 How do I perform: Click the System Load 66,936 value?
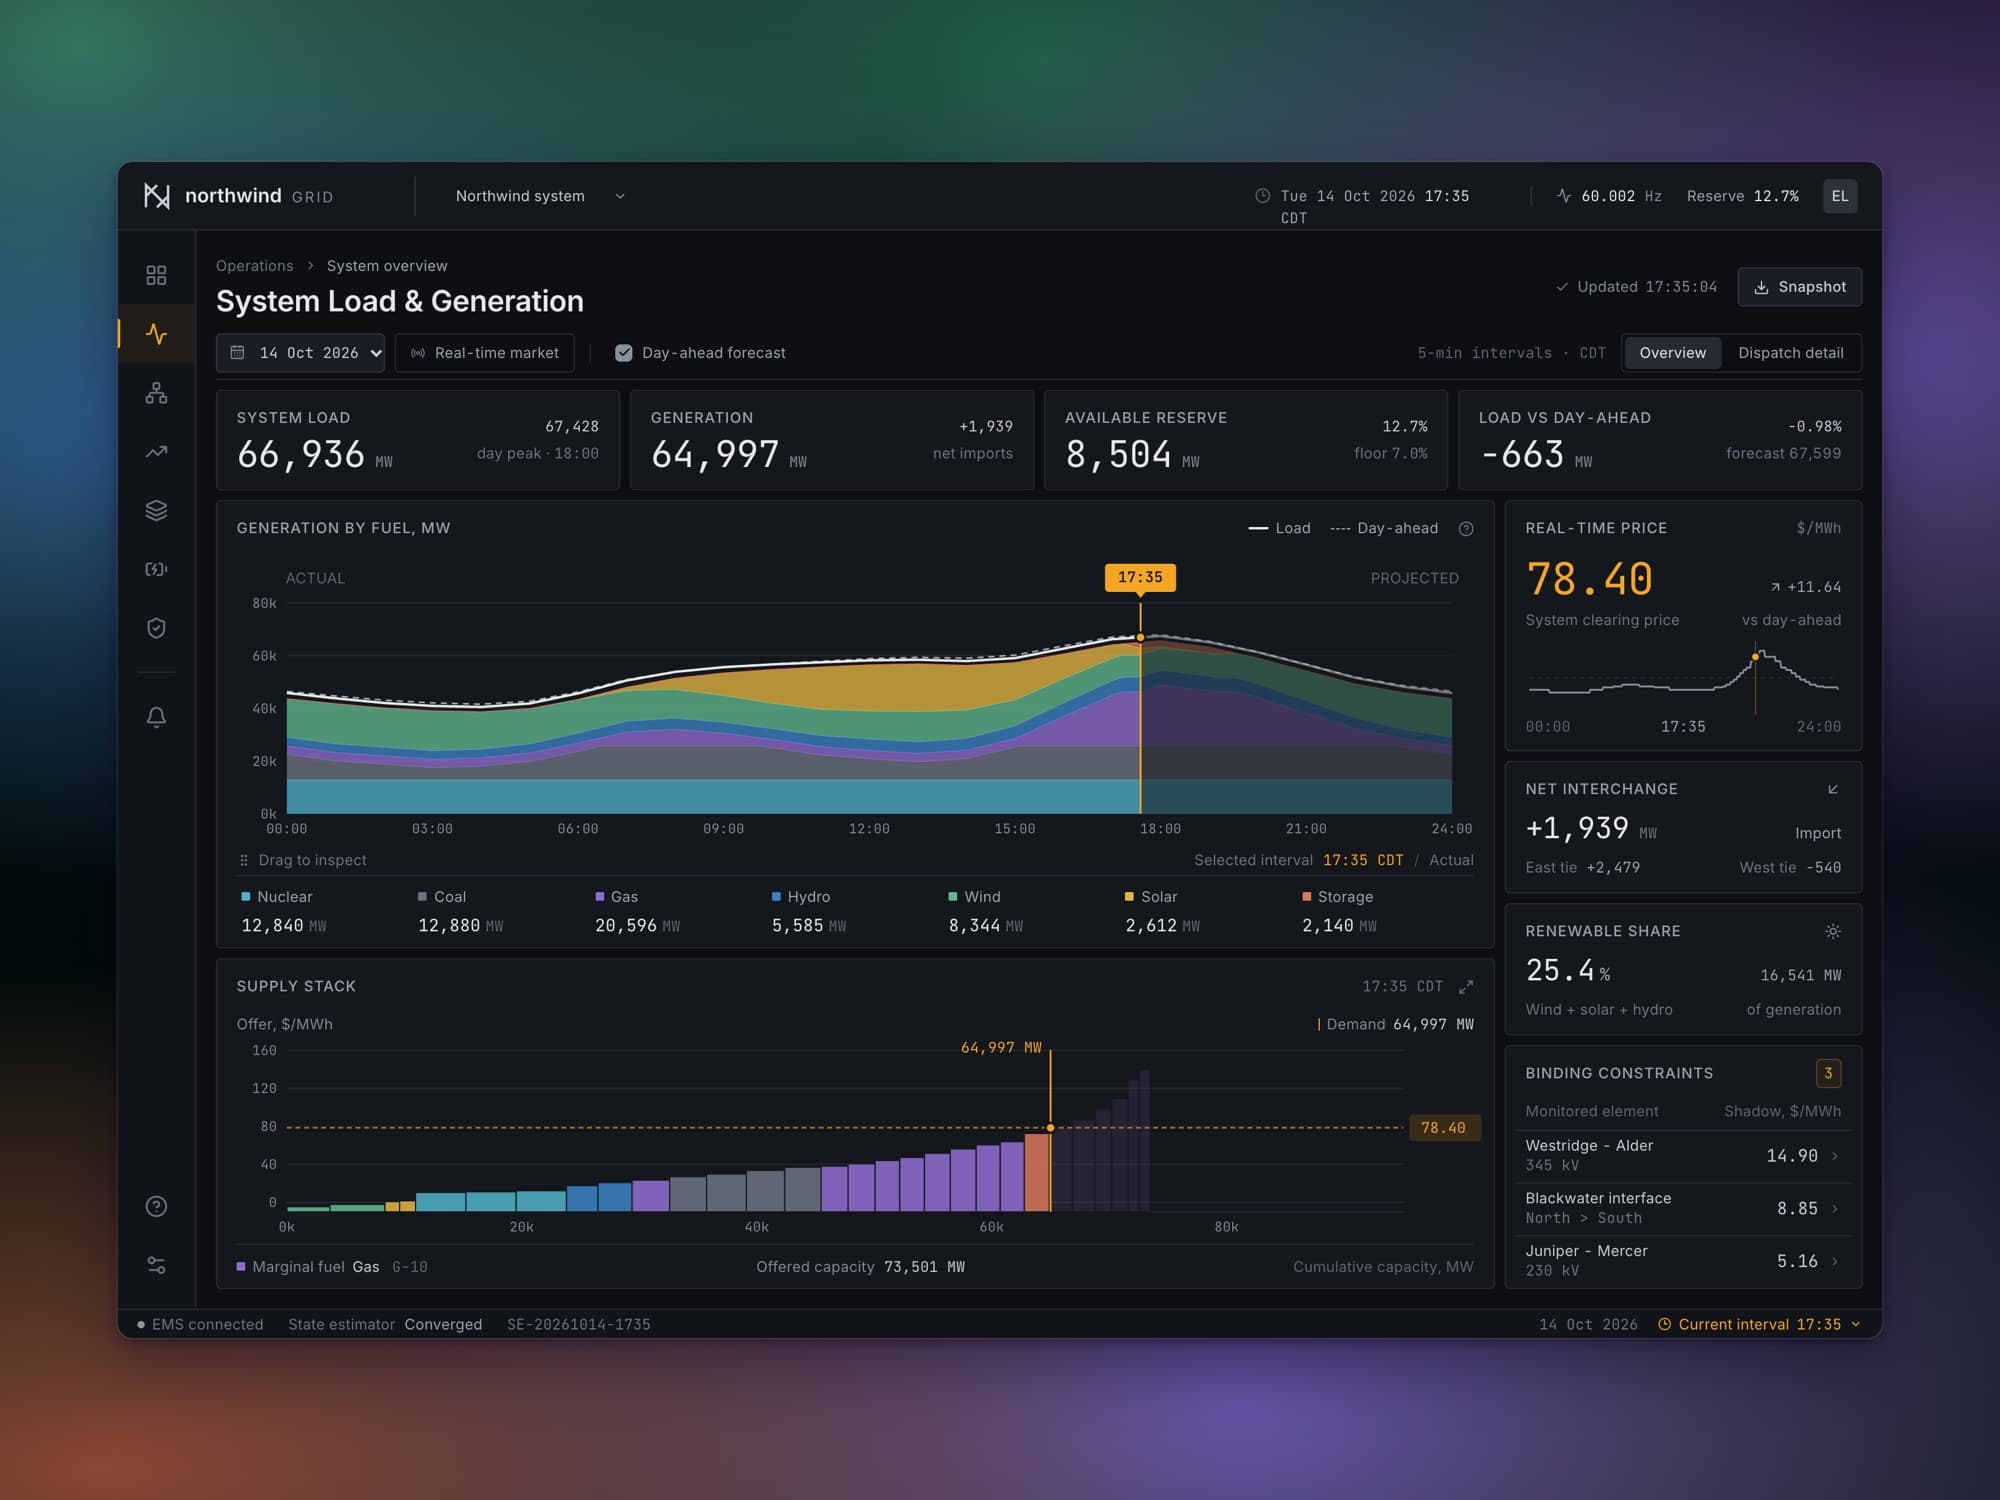pos(301,455)
